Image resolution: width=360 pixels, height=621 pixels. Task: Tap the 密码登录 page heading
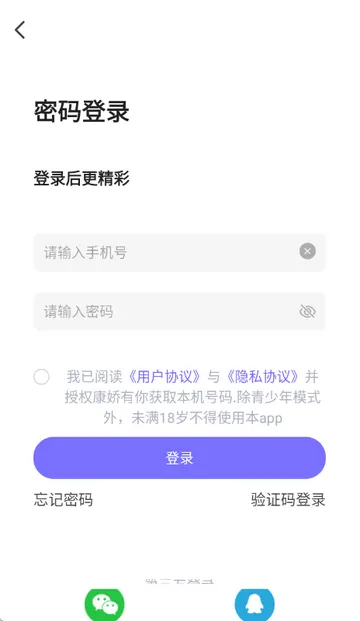coord(82,111)
